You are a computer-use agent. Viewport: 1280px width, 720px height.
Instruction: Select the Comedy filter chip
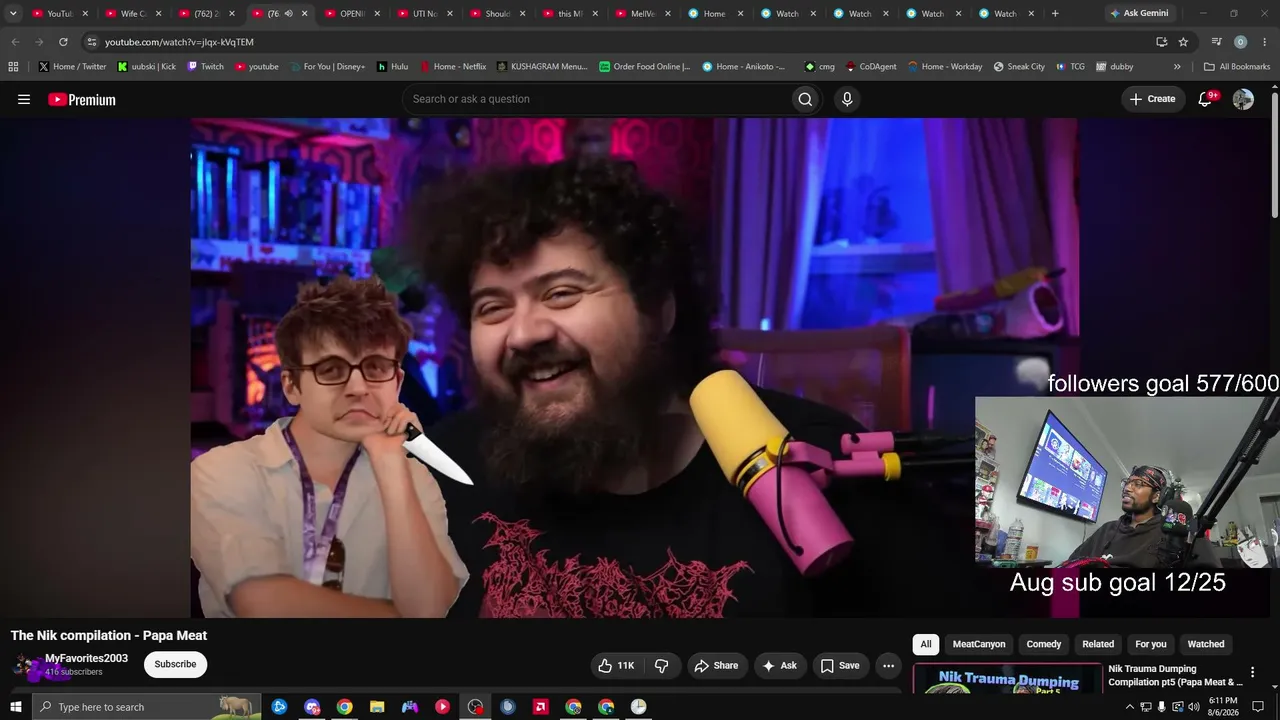point(1044,644)
